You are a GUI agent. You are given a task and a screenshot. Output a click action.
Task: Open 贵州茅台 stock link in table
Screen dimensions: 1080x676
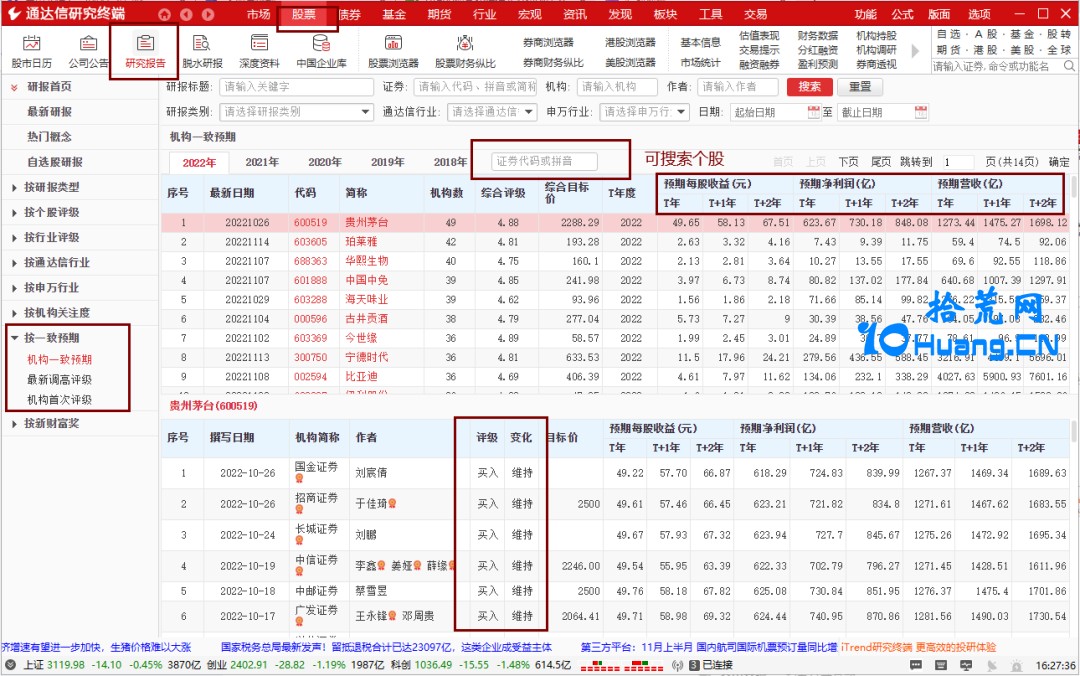coord(366,223)
